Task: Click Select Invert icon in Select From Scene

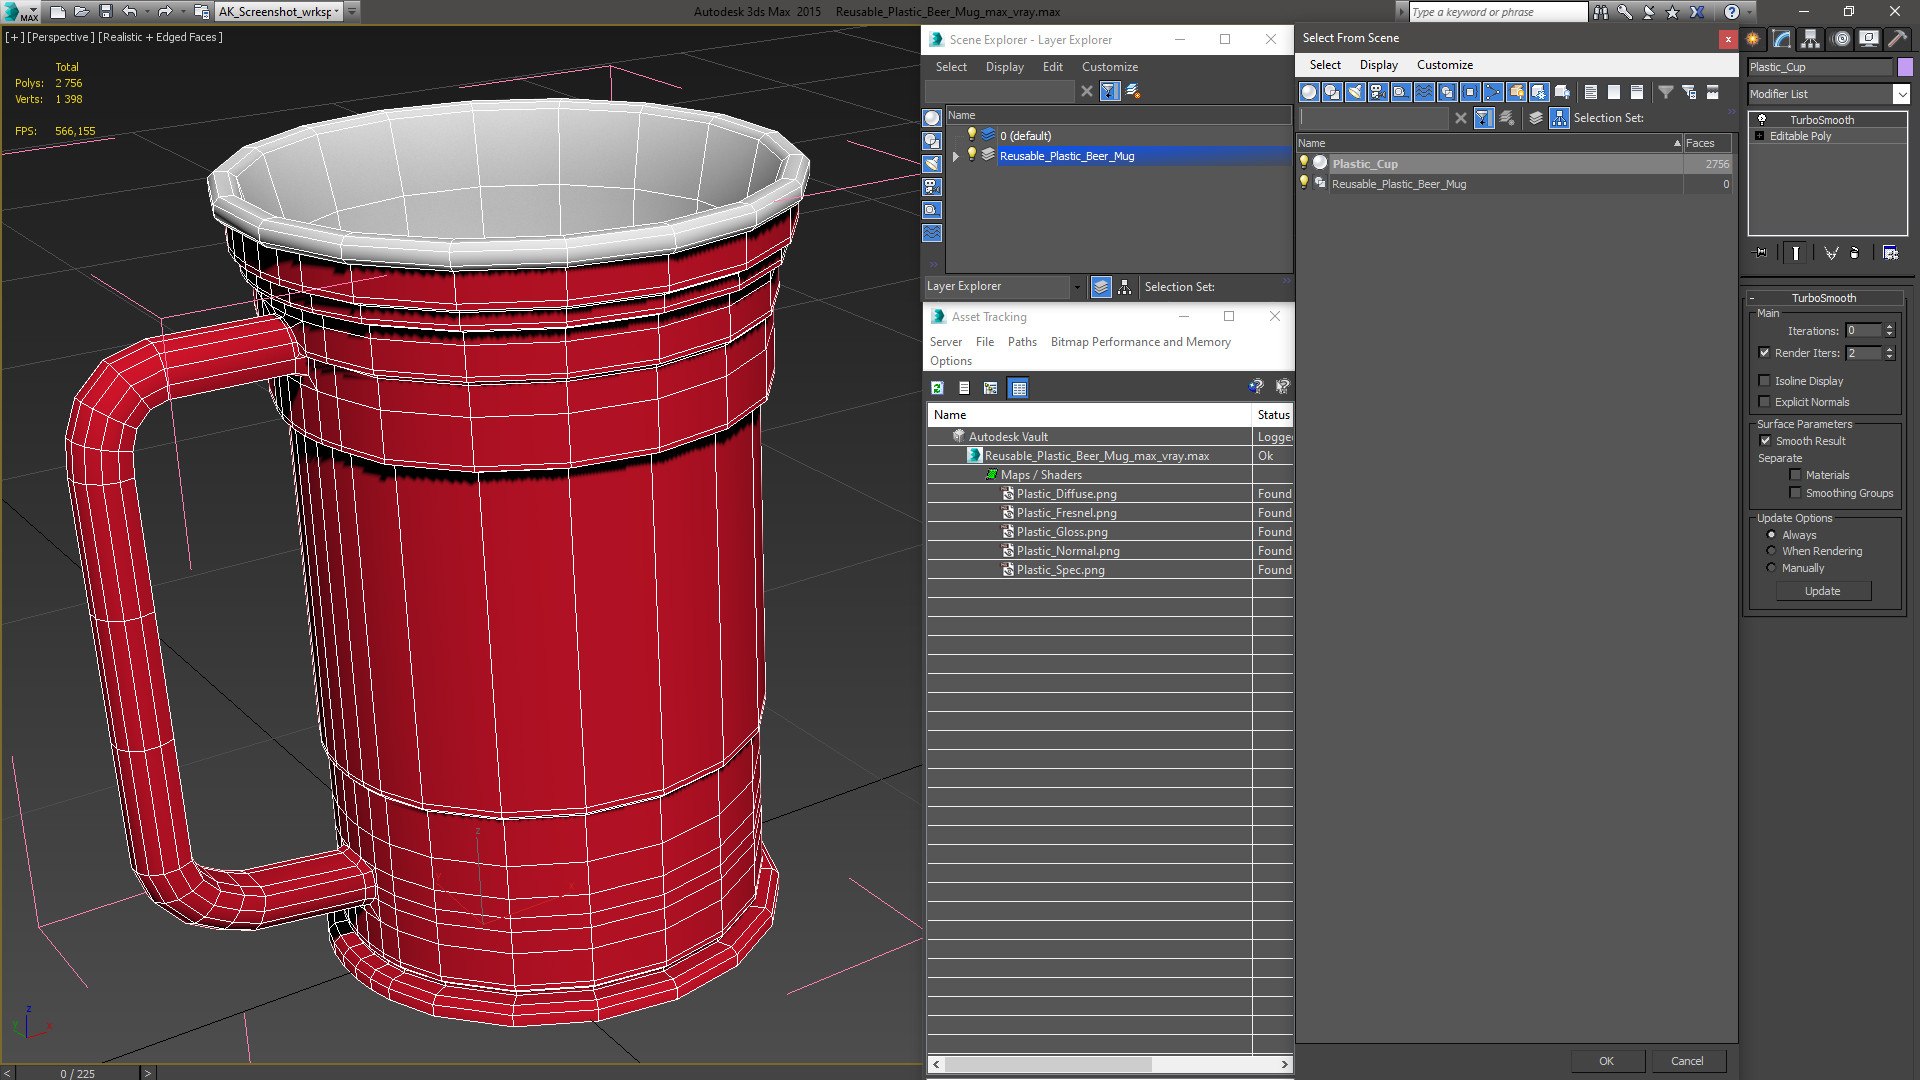Action: coord(1637,92)
